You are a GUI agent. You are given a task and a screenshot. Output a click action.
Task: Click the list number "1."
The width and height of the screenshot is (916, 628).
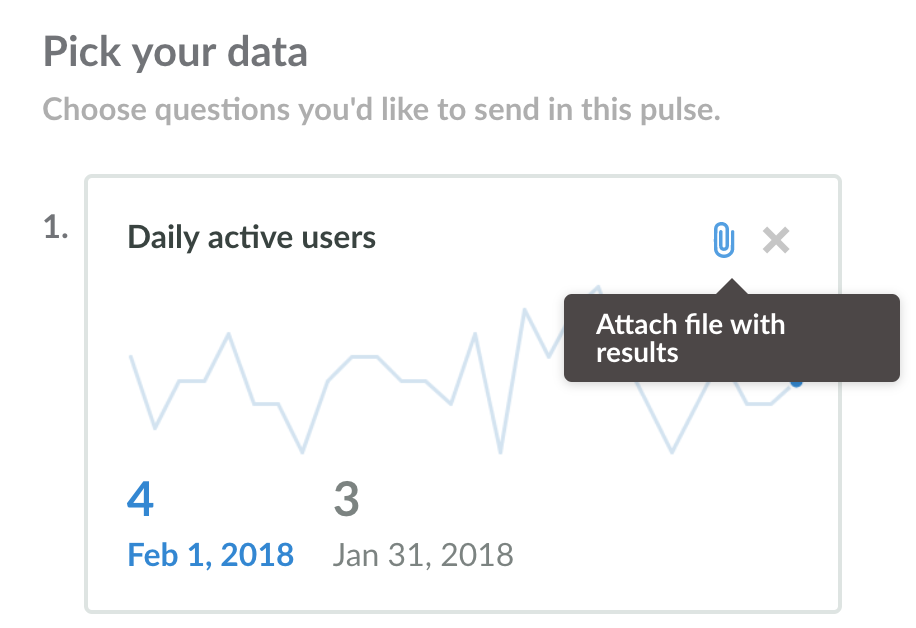point(55,228)
